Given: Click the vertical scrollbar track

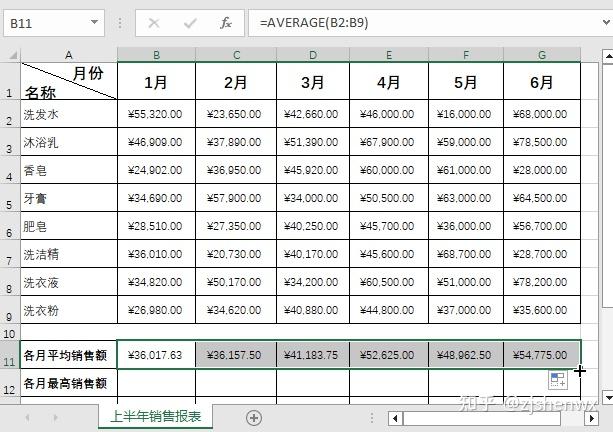Looking at the screenshot, I should point(608,186).
